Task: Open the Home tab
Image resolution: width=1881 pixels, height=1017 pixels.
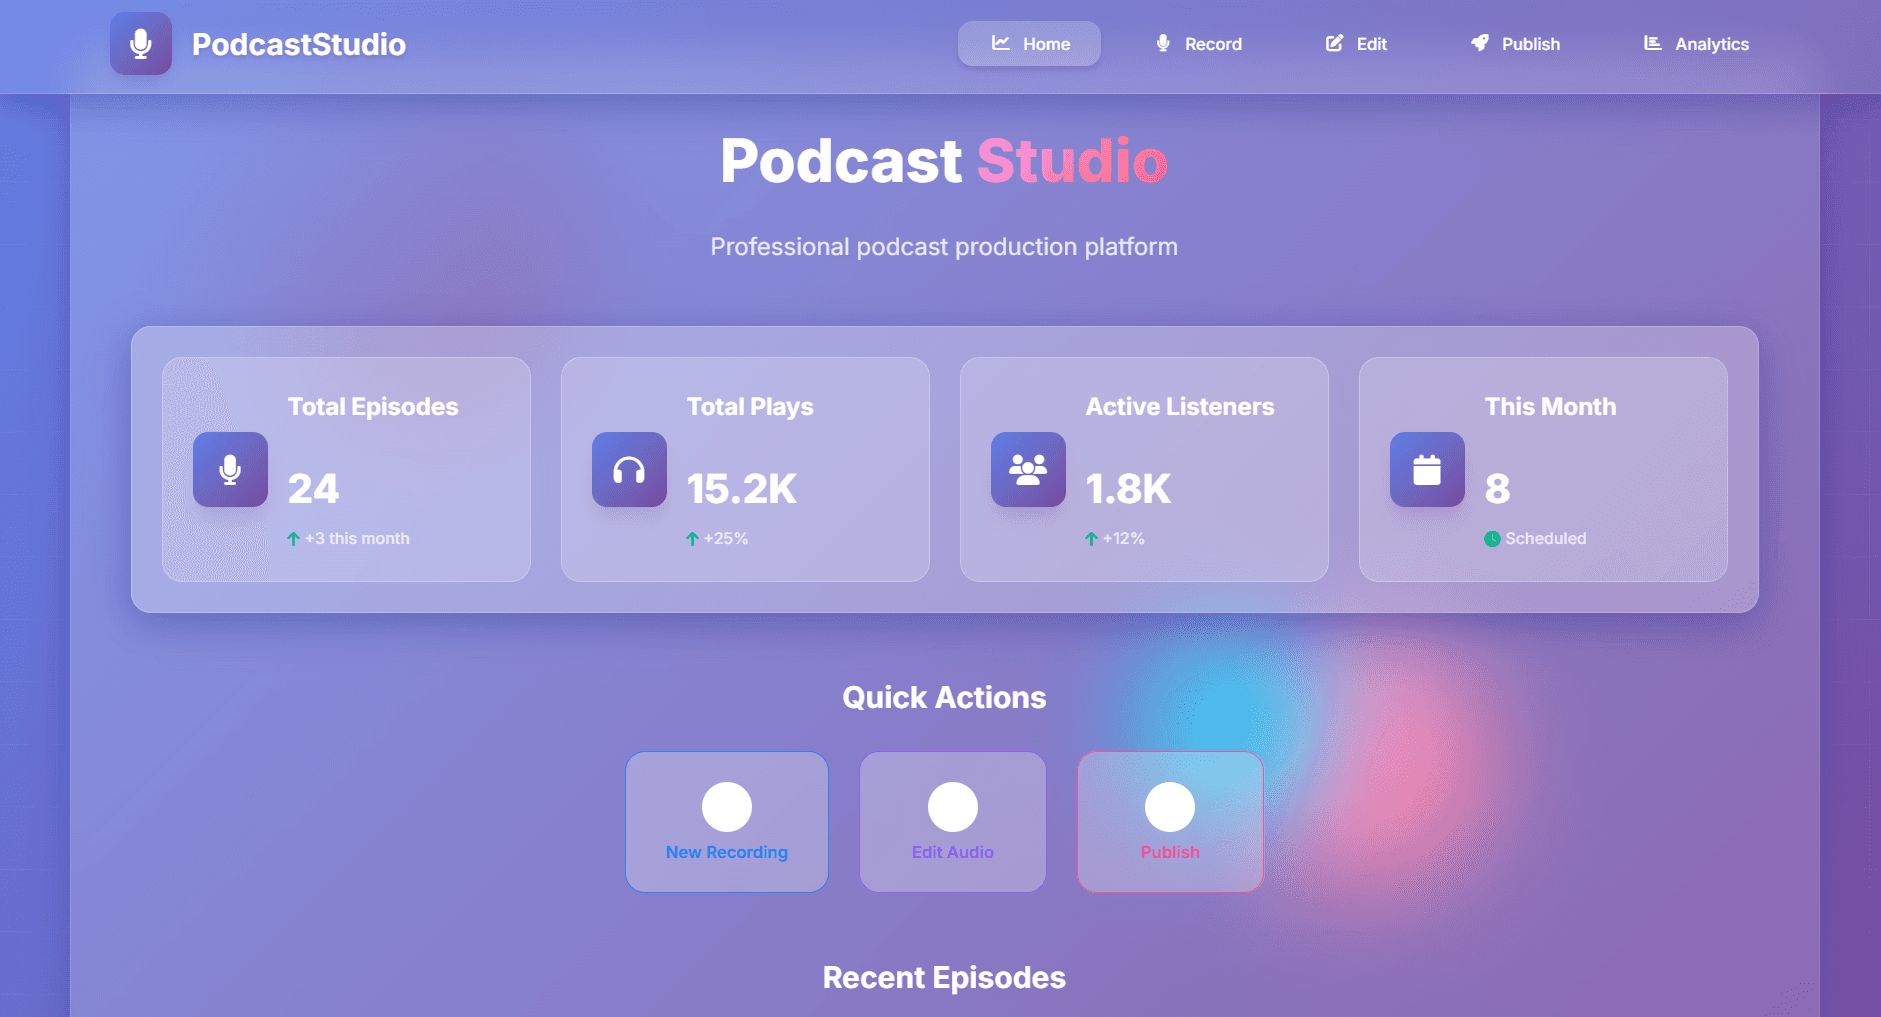Action: (1029, 43)
